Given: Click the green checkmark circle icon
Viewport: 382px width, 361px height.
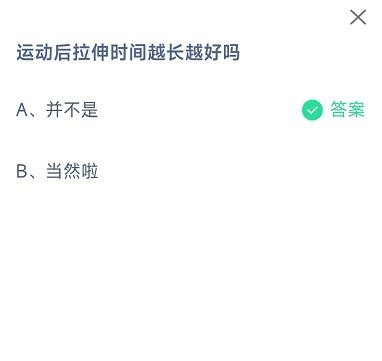Looking at the screenshot, I should pyautogui.click(x=312, y=110).
